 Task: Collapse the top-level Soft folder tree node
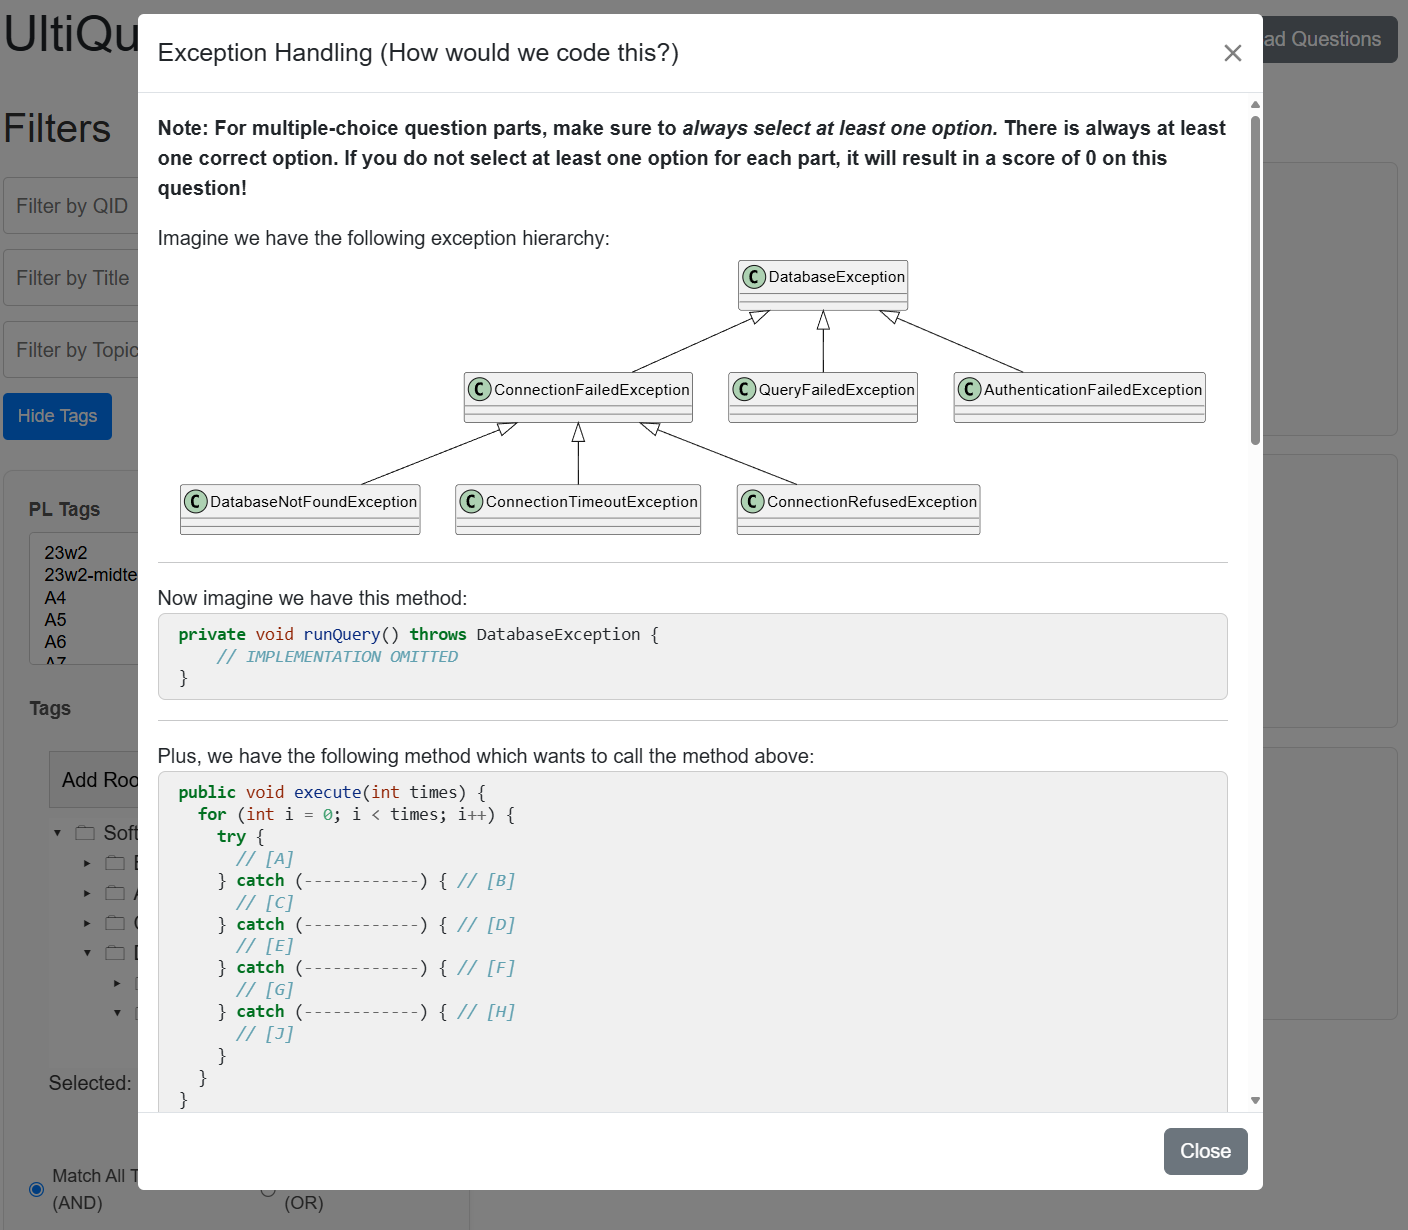[57, 833]
